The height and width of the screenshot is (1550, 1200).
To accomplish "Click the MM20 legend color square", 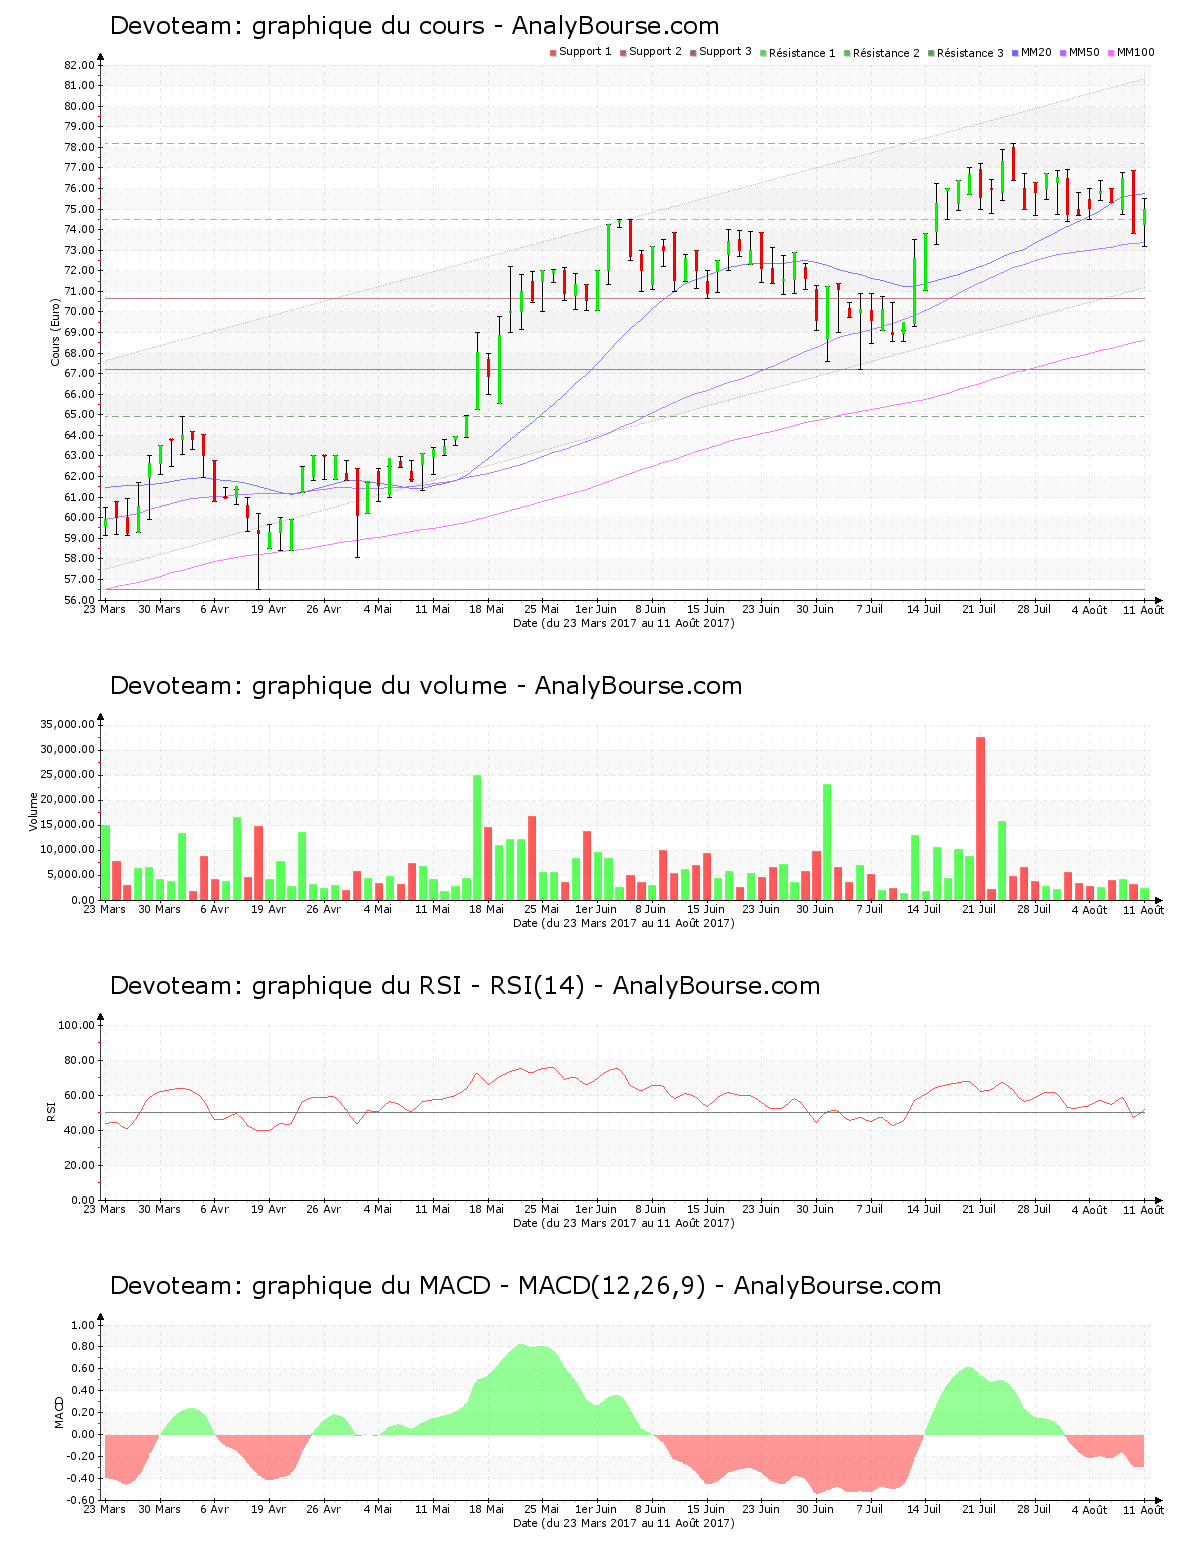I will pos(1015,52).
